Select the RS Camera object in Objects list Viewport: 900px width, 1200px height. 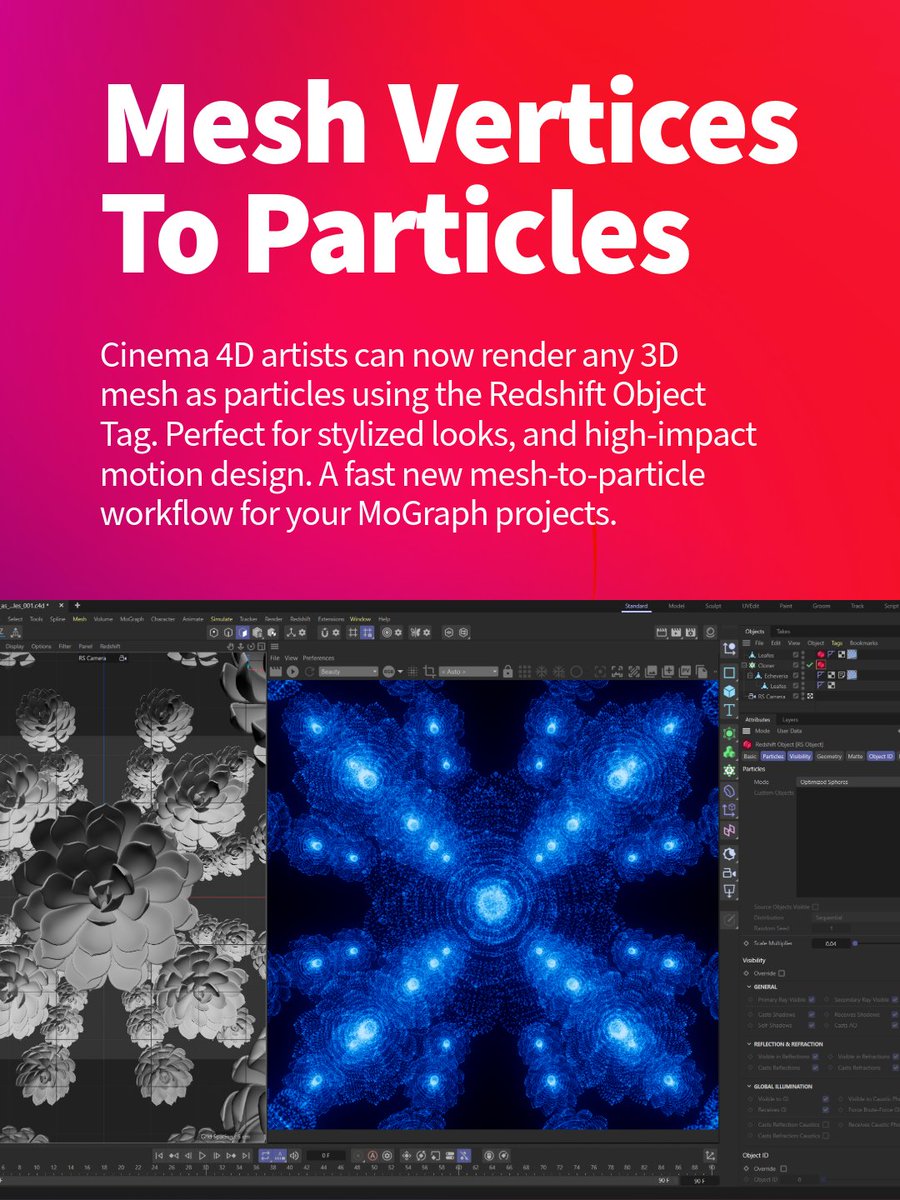[772, 697]
